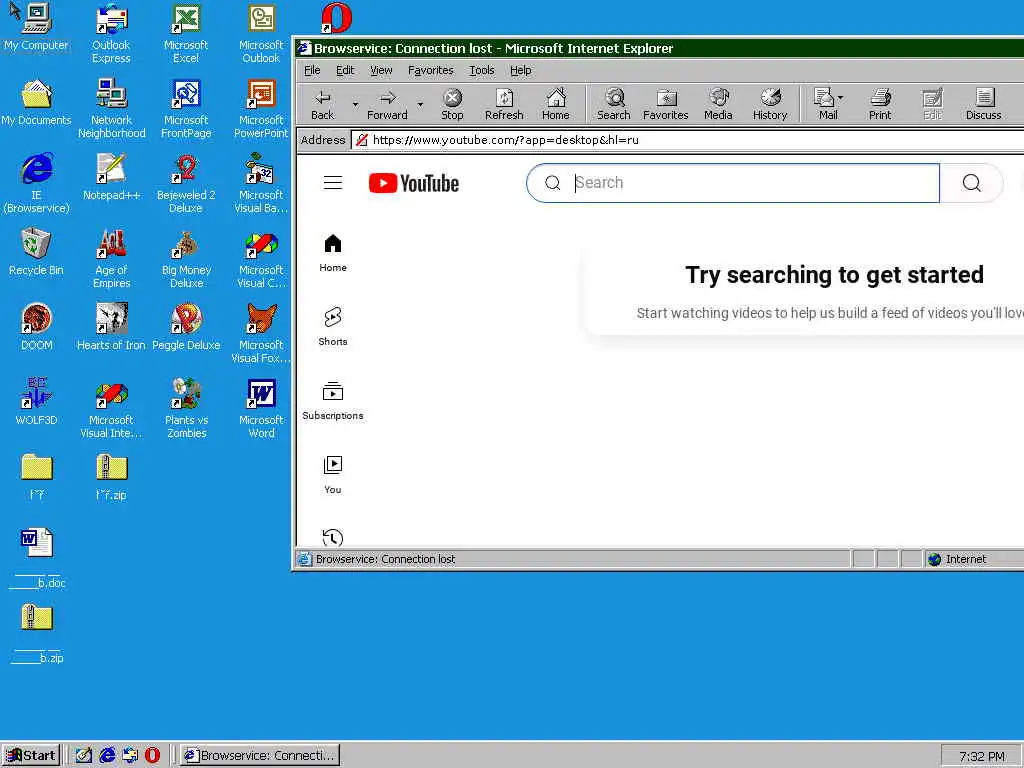
Task: Select the Microsoft Excel desktop icon
Action: coord(186,34)
